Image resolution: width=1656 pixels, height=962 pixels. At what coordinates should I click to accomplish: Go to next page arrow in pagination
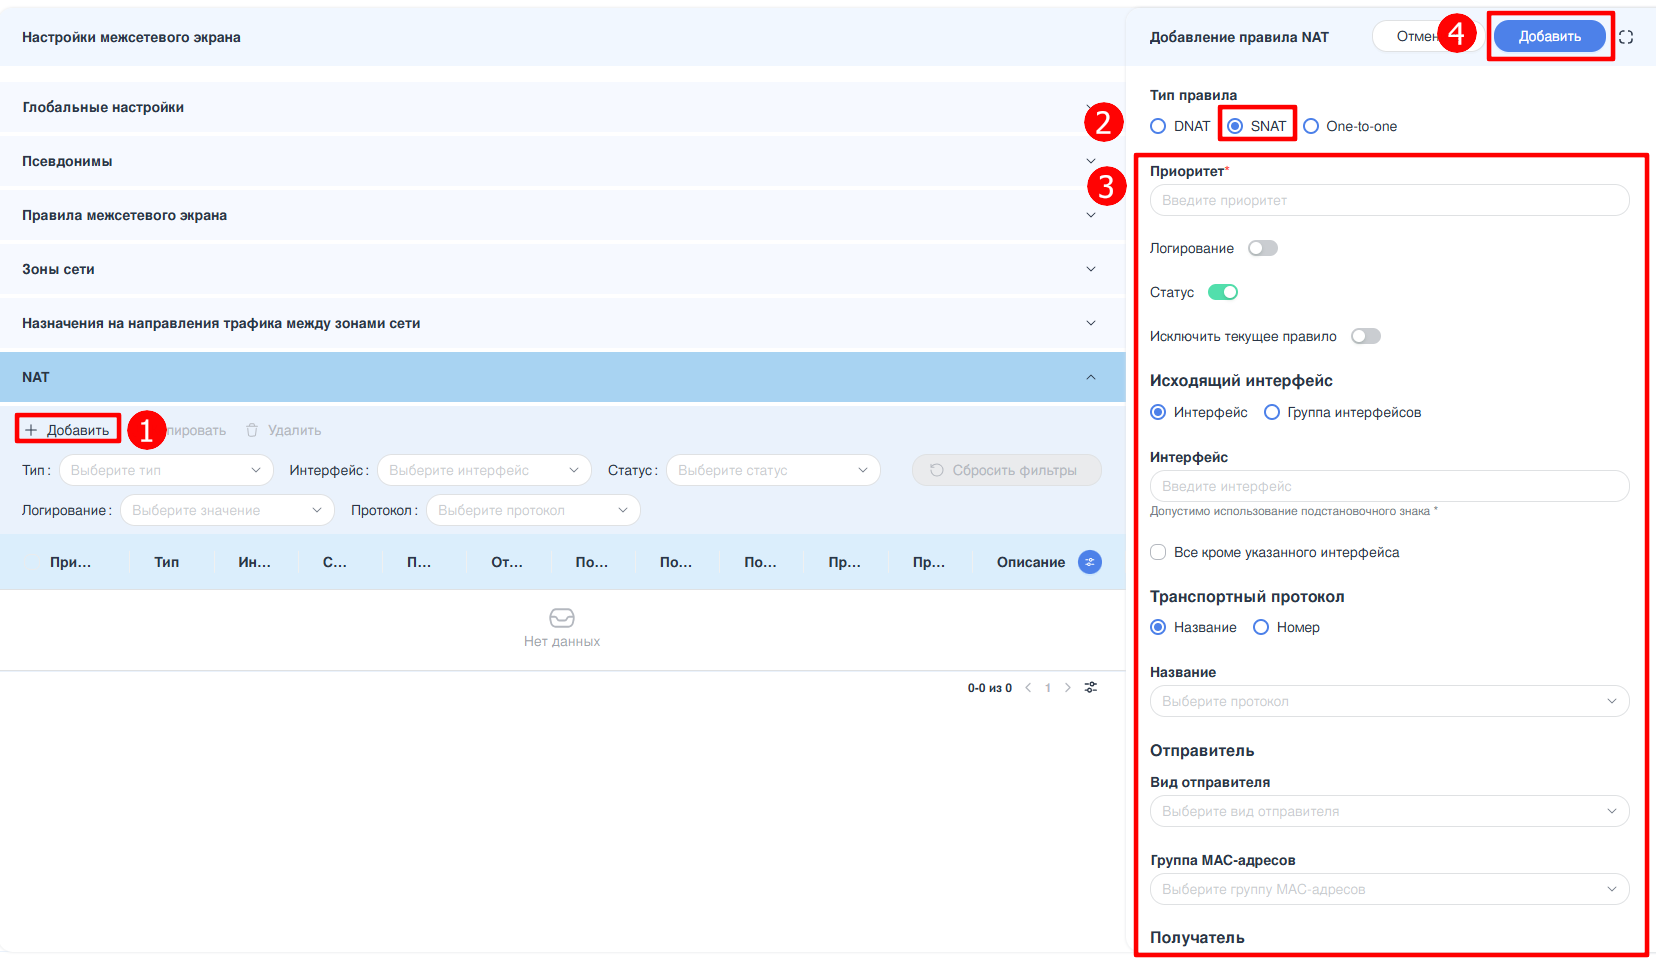coord(1068,688)
